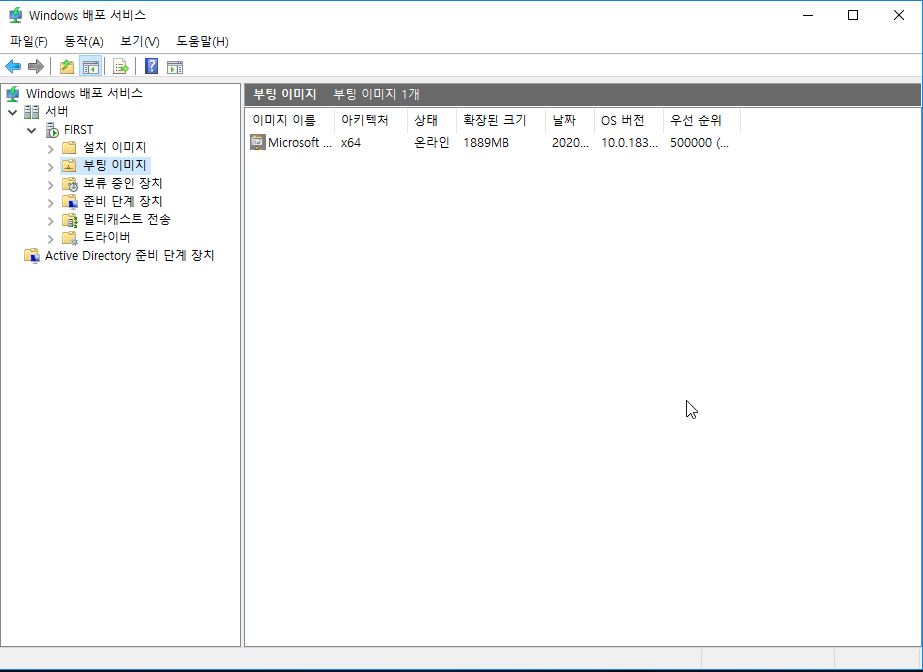
Task: Open Help via the question mark icon
Action: coord(151,66)
